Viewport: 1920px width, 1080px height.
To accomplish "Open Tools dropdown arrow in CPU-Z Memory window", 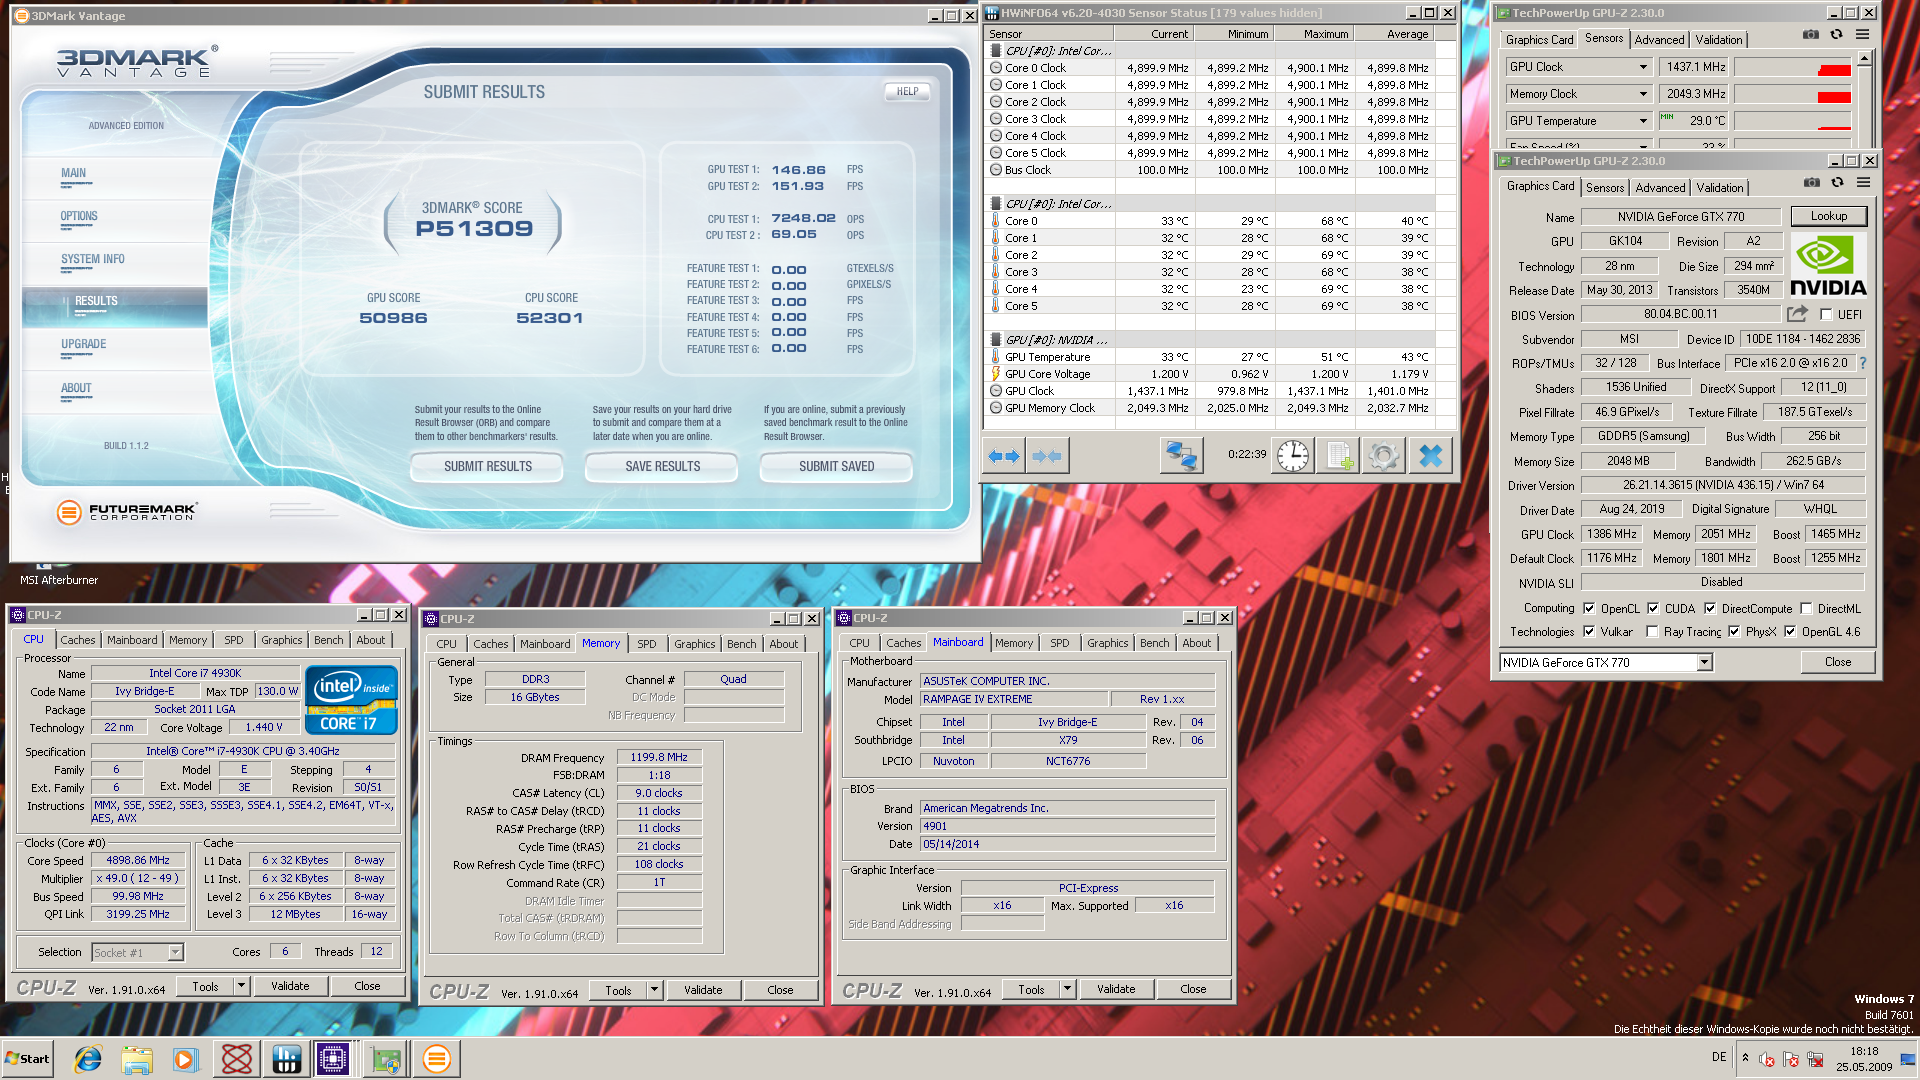I will [x=654, y=990].
